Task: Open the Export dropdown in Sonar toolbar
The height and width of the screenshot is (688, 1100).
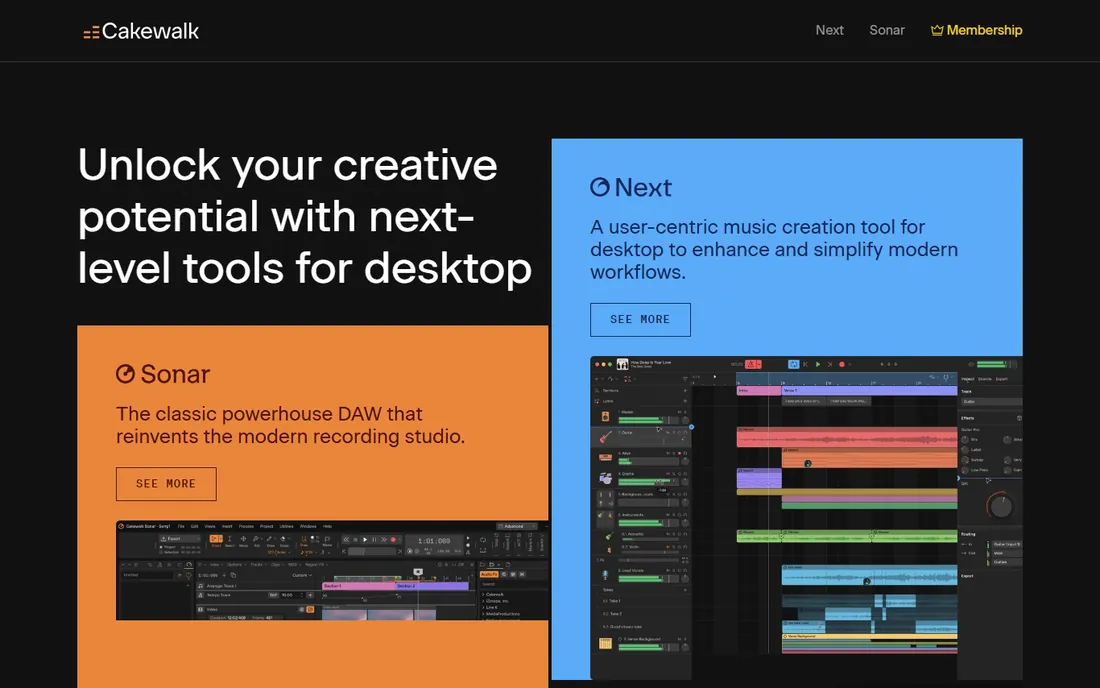Action: [180, 539]
